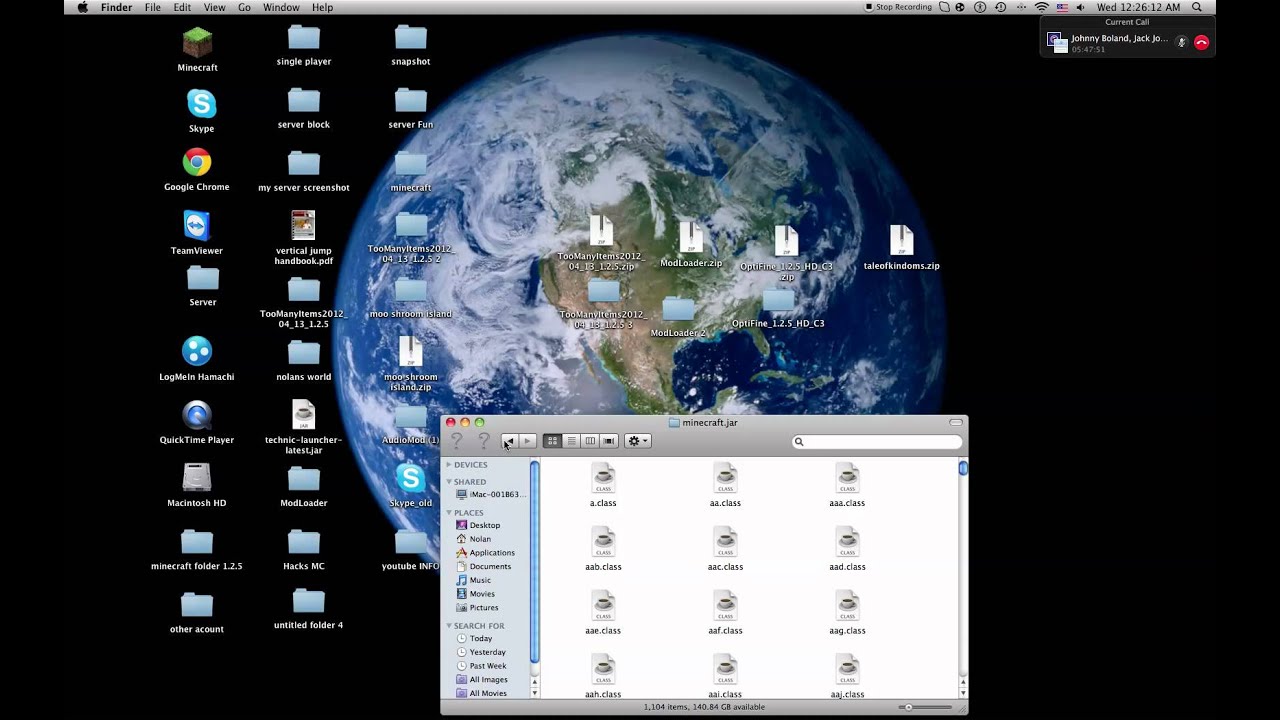Select the LogMeIn Hamachi desktop icon

[x=197, y=358]
